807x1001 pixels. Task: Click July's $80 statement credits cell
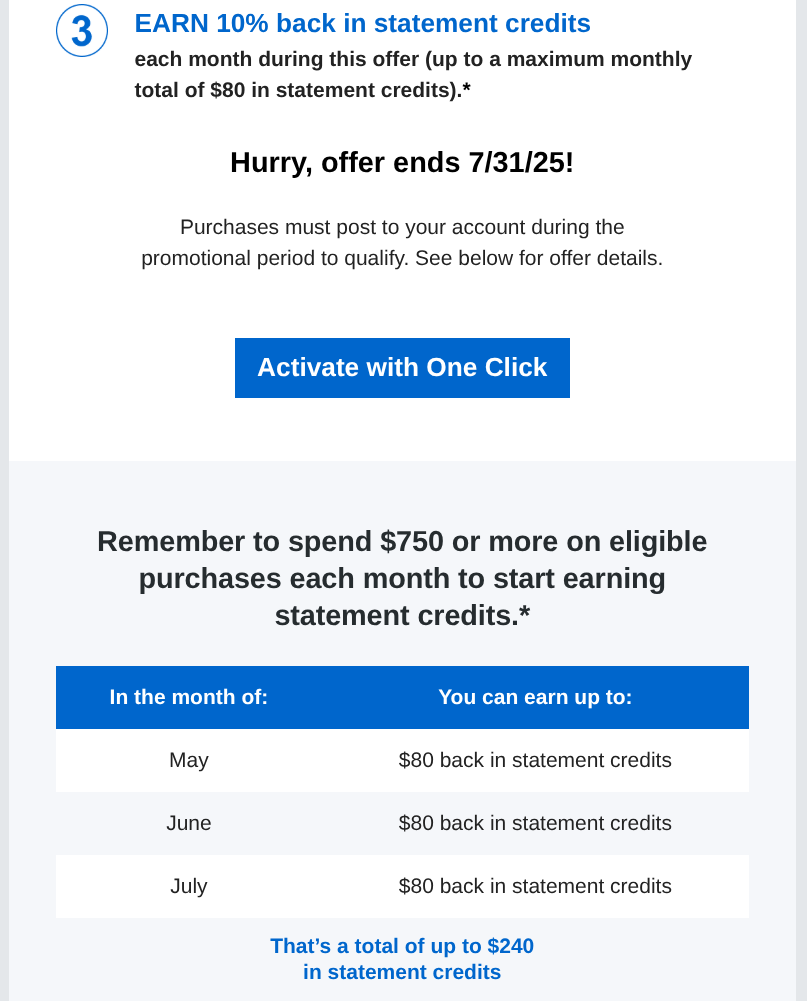pyautogui.click(x=535, y=886)
